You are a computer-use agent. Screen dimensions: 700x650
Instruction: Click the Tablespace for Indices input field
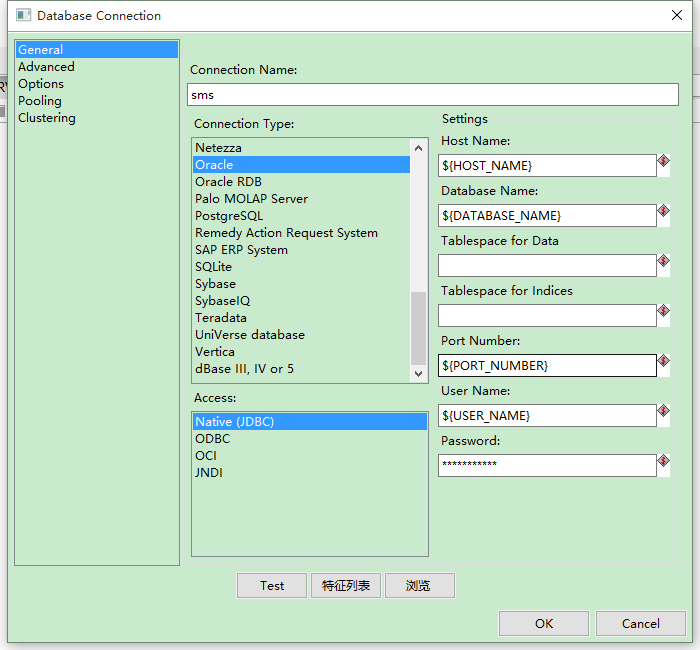(x=547, y=316)
